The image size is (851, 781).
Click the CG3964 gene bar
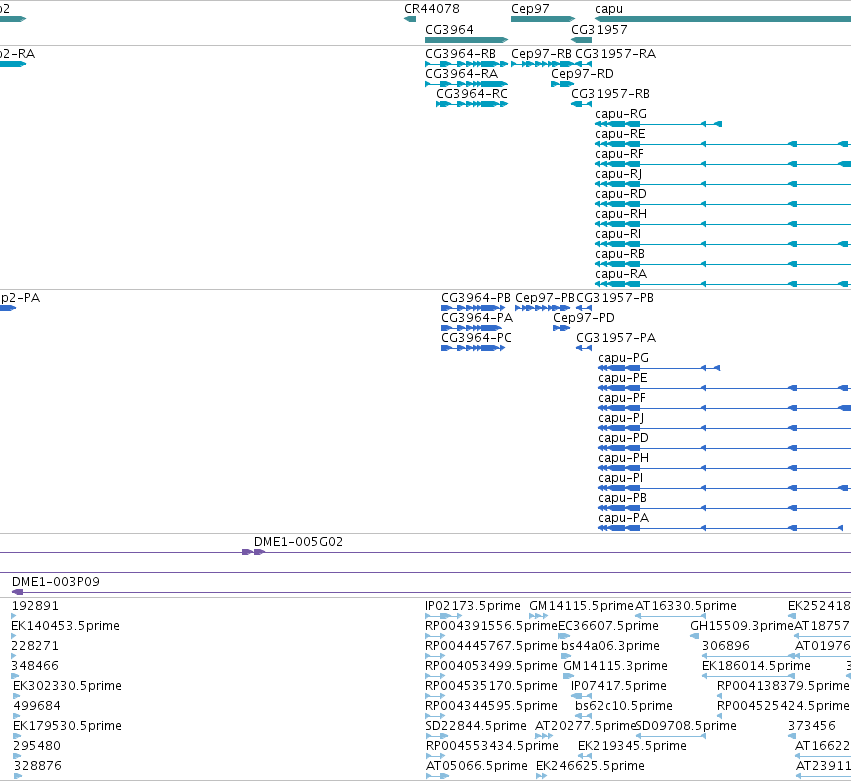coord(466,40)
